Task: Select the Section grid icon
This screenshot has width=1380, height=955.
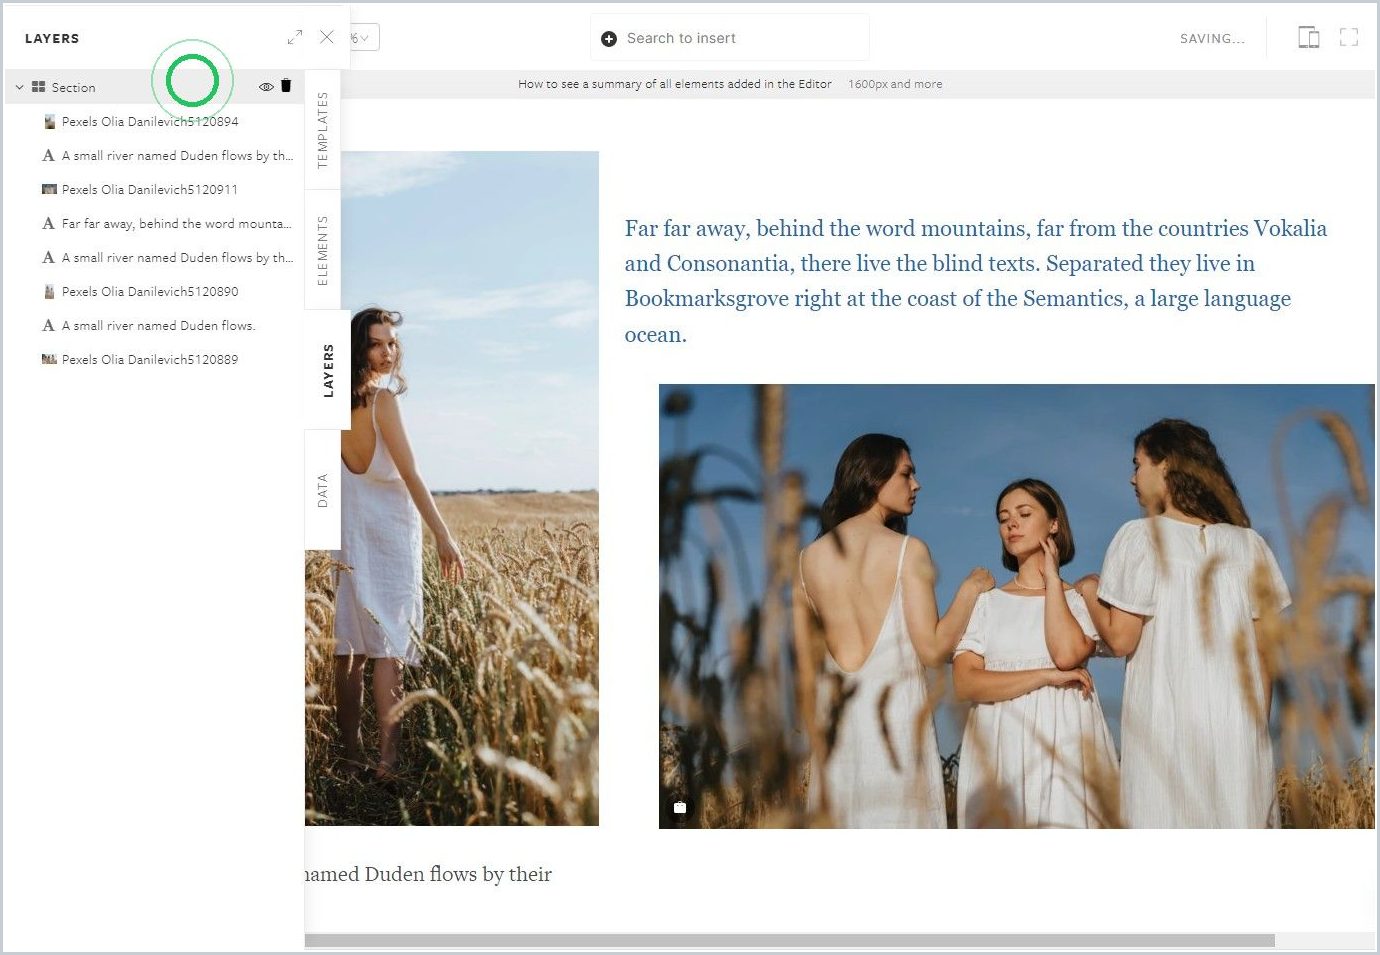Action: click(39, 87)
